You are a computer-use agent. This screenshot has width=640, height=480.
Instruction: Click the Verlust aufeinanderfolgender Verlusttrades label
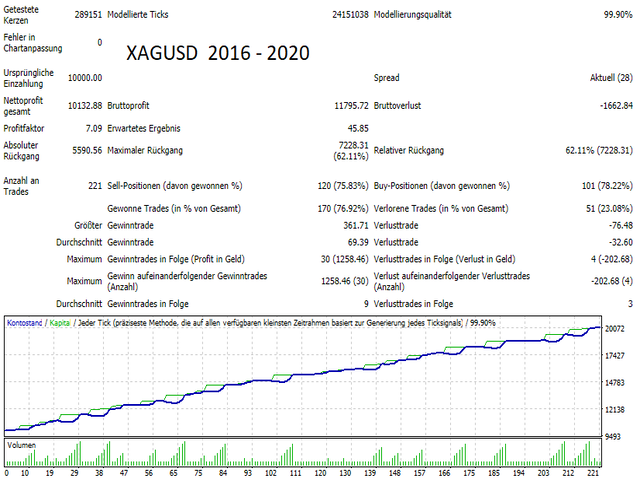tap(452, 282)
